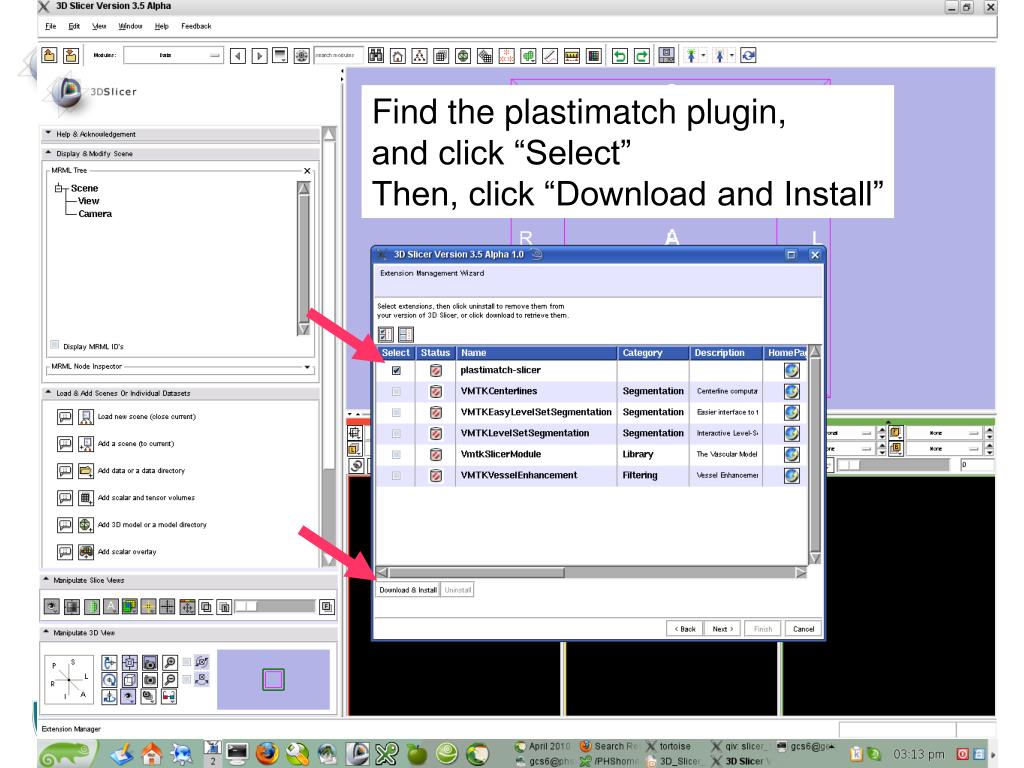
Task: Click the home folder icon in taskbar
Action: coord(152,754)
